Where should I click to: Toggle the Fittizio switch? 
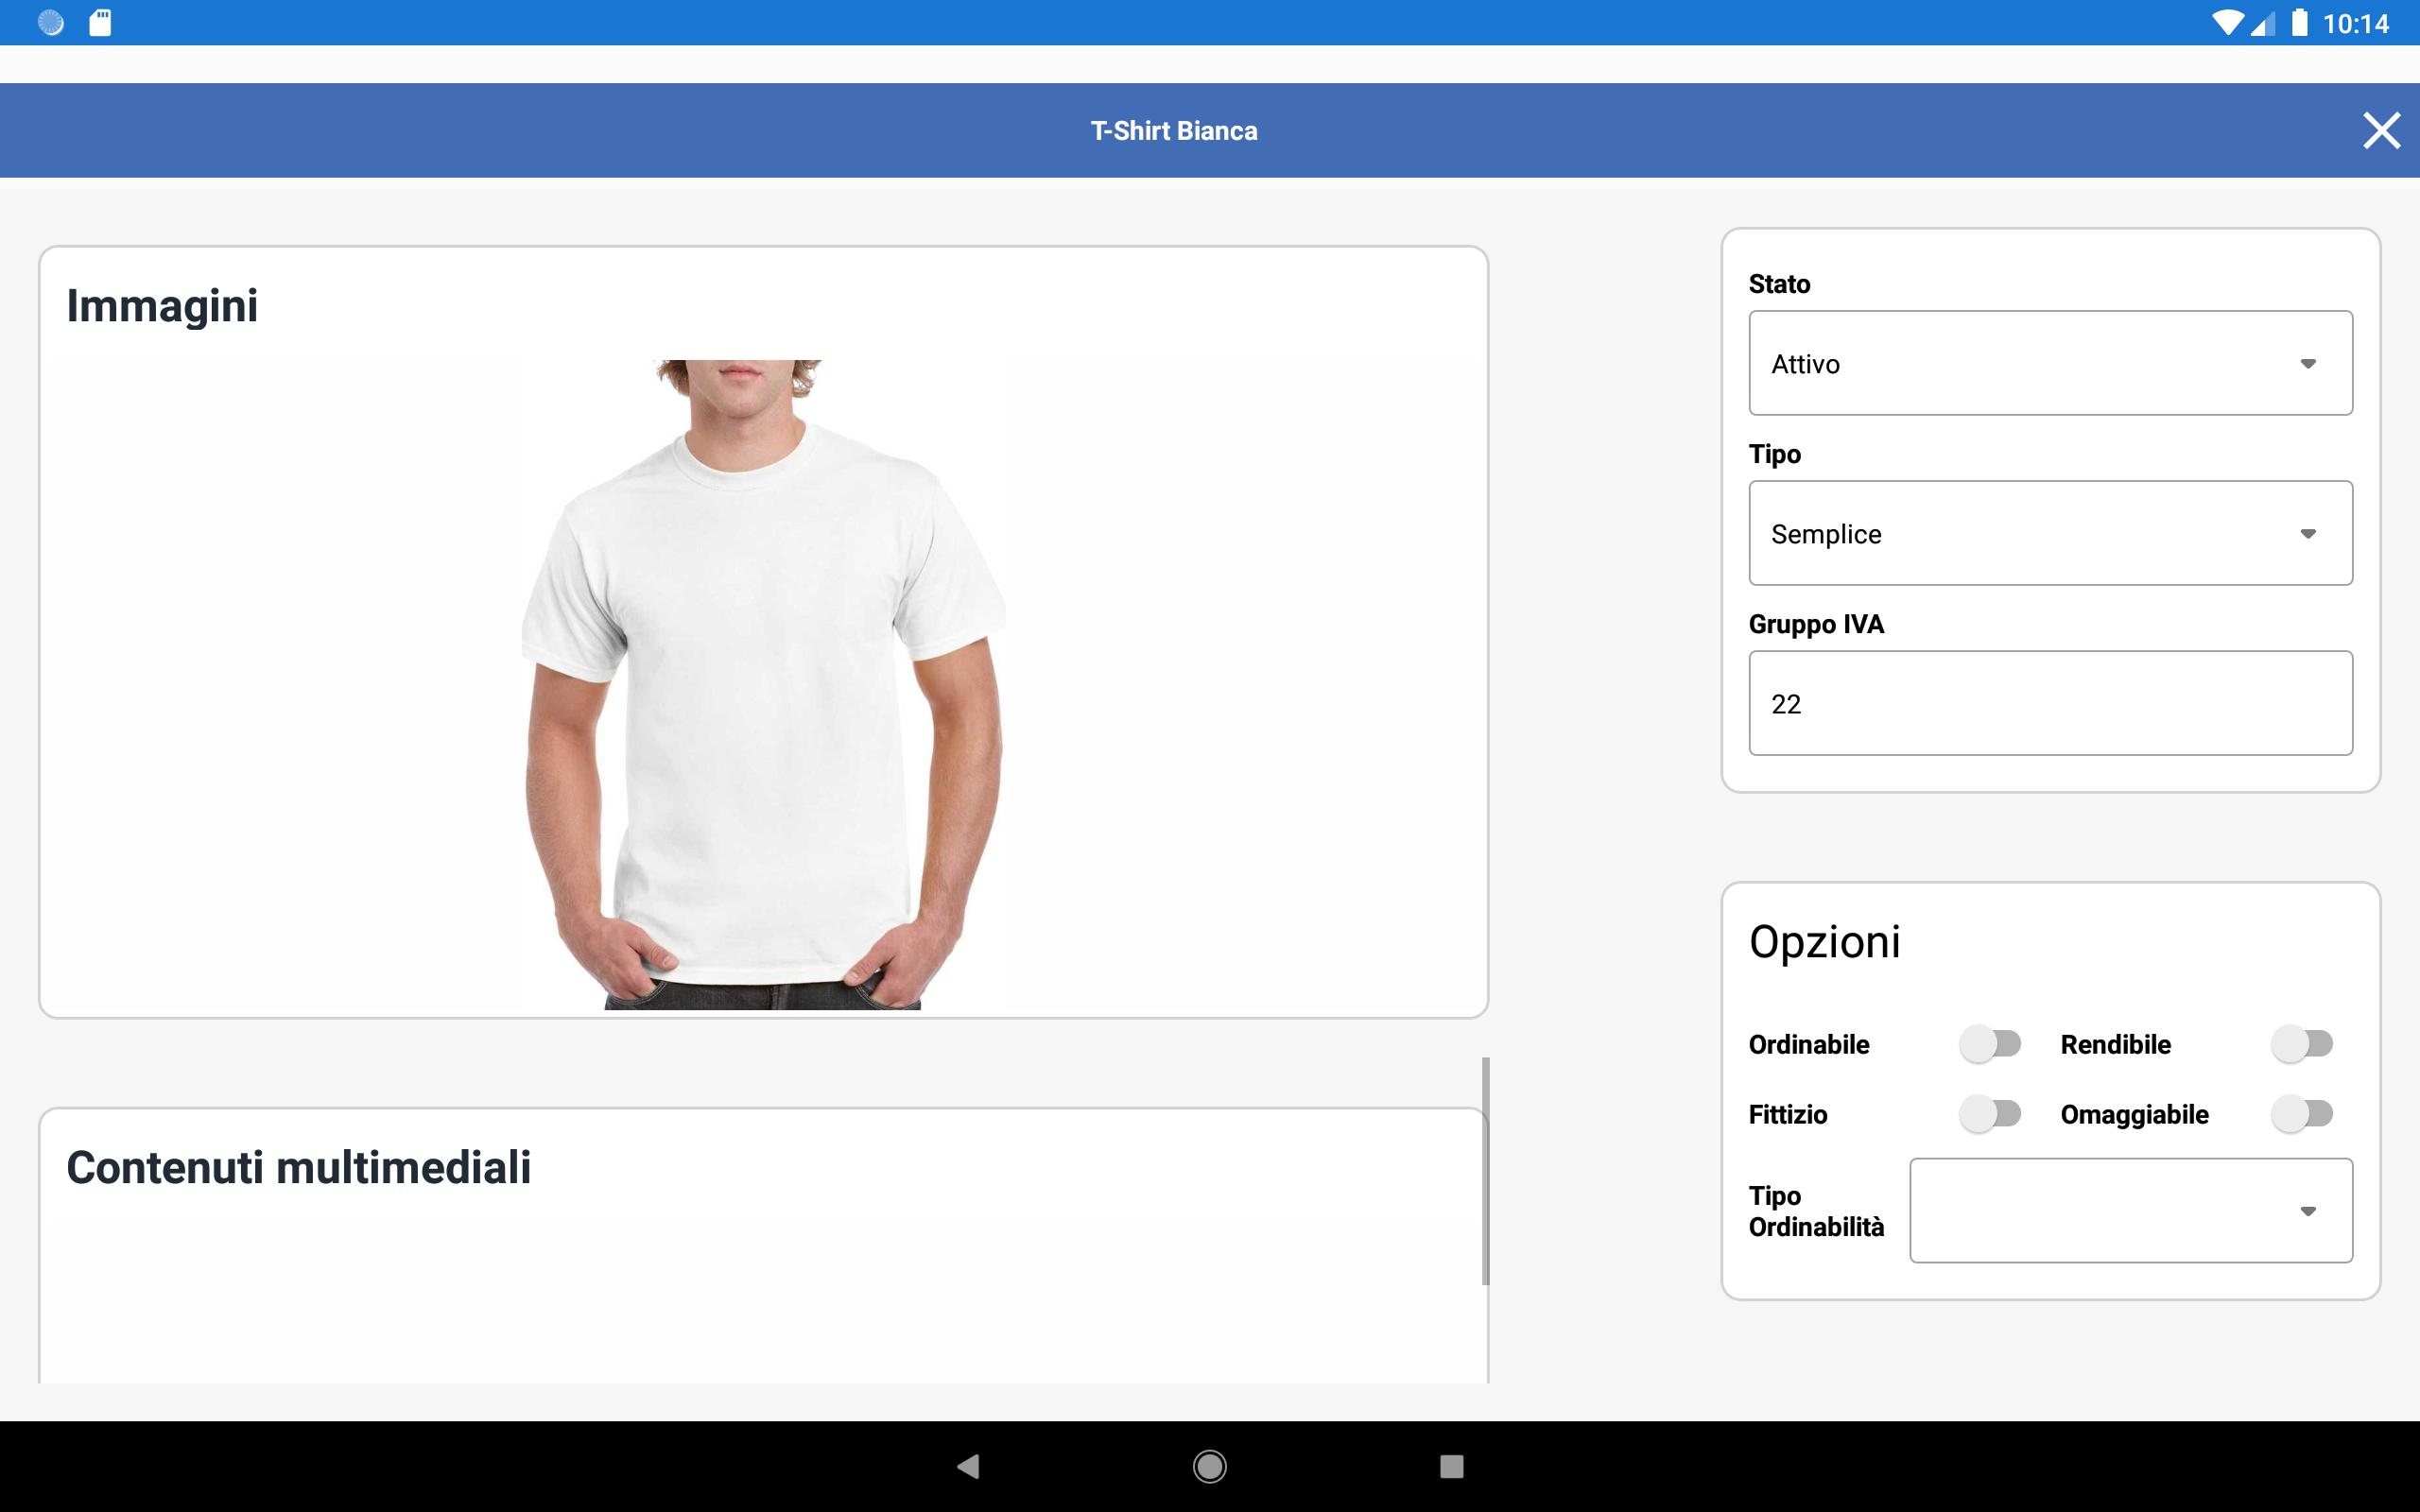[1990, 1114]
